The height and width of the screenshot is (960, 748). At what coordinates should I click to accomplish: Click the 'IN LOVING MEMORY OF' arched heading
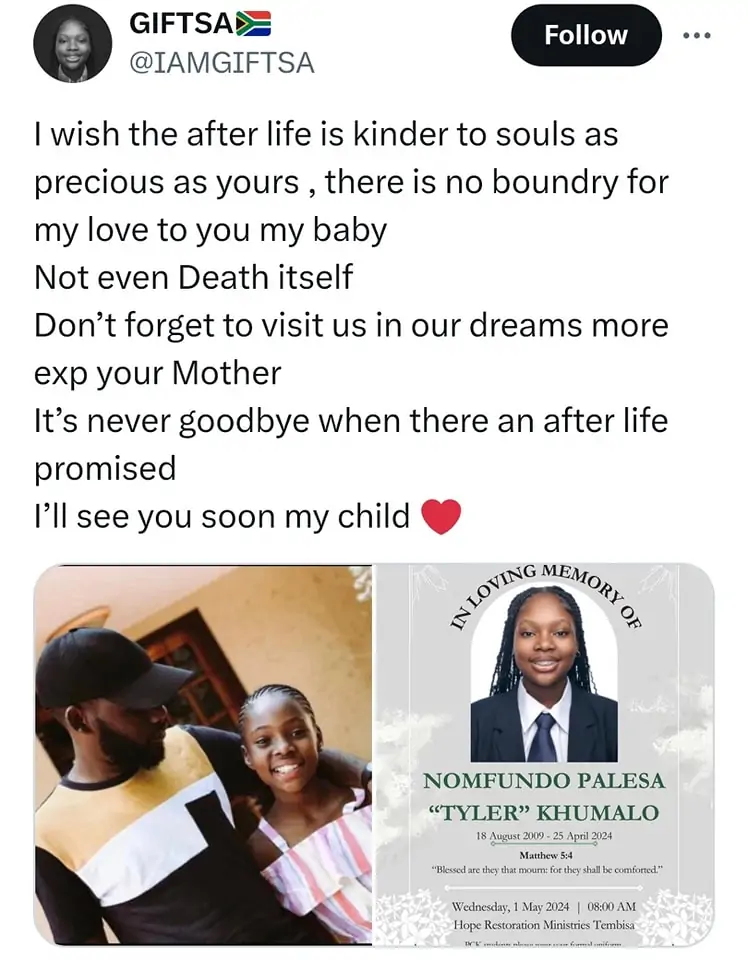[x=546, y=595]
